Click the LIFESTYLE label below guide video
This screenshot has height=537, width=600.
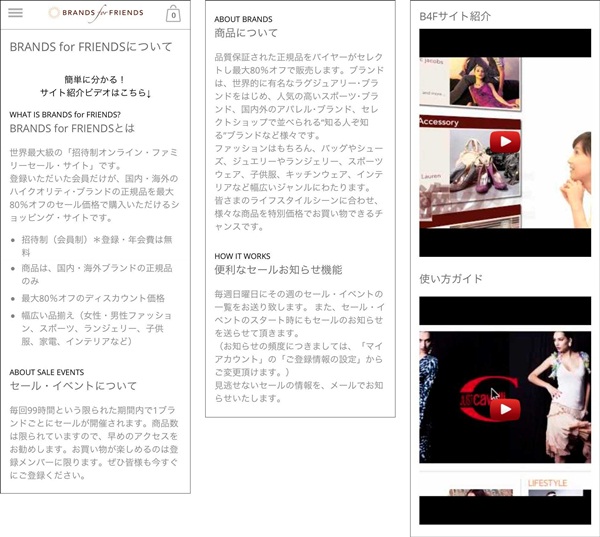(x=547, y=483)
